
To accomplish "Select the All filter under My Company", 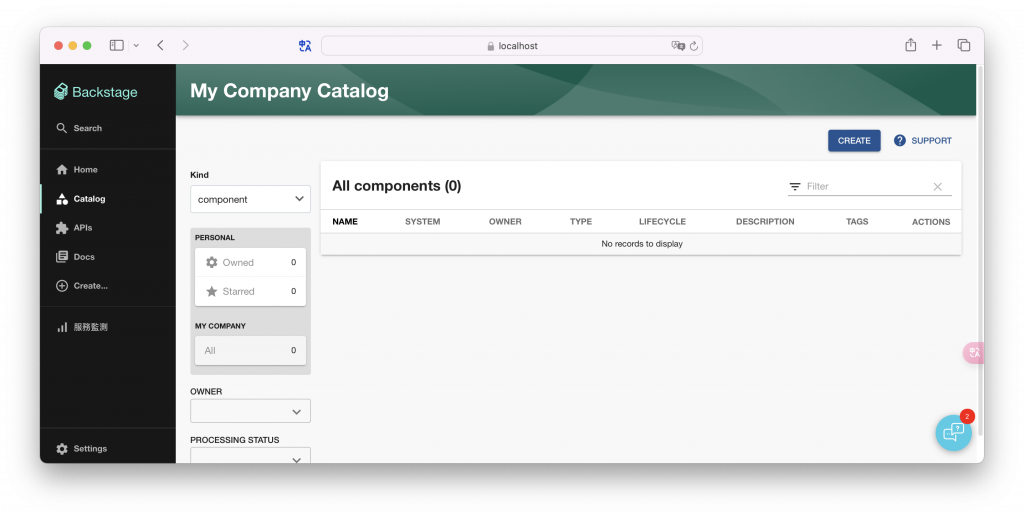I will 250,351.
